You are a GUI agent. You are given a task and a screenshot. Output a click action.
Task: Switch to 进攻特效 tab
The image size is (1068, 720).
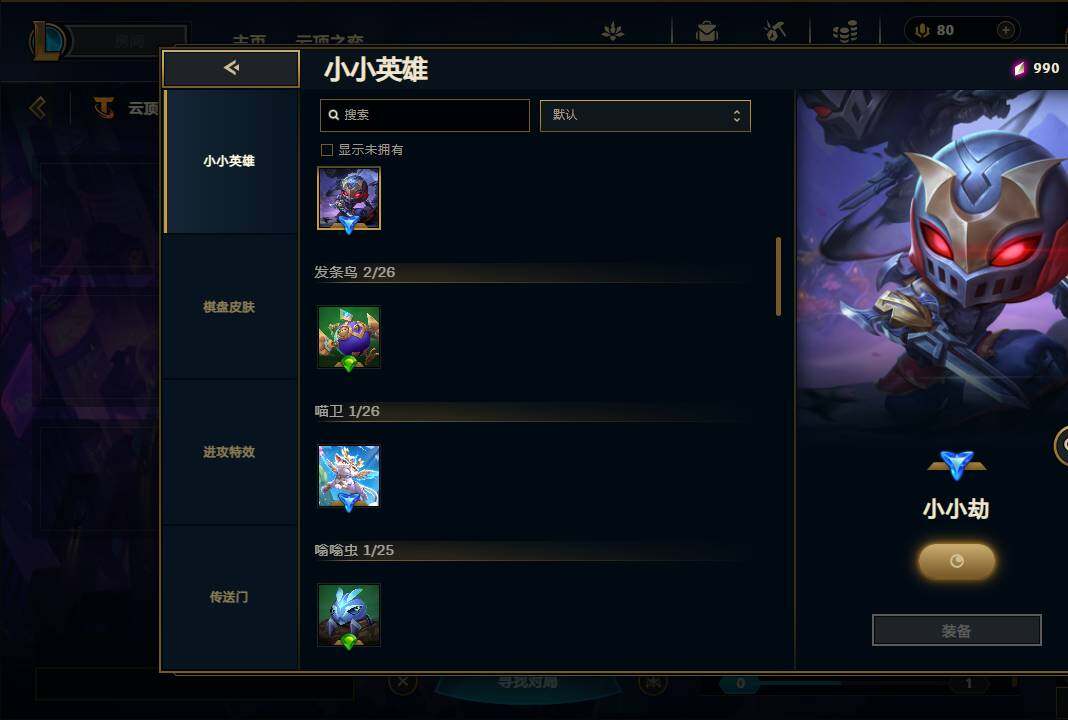click(x=230, y=452)
